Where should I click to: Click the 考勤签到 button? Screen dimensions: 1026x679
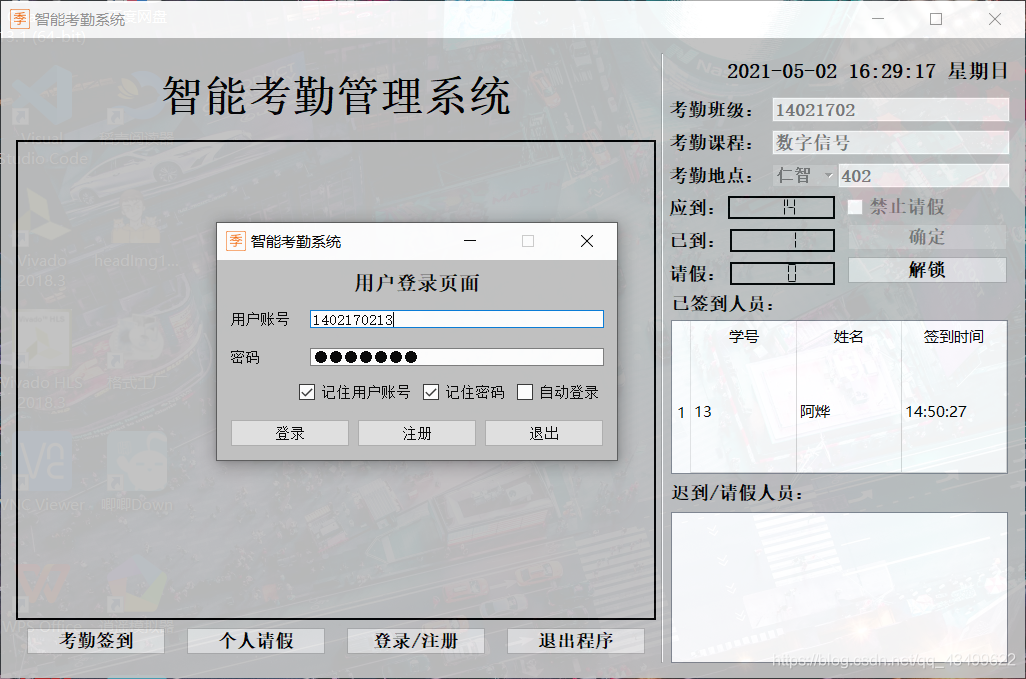[96, 640]
